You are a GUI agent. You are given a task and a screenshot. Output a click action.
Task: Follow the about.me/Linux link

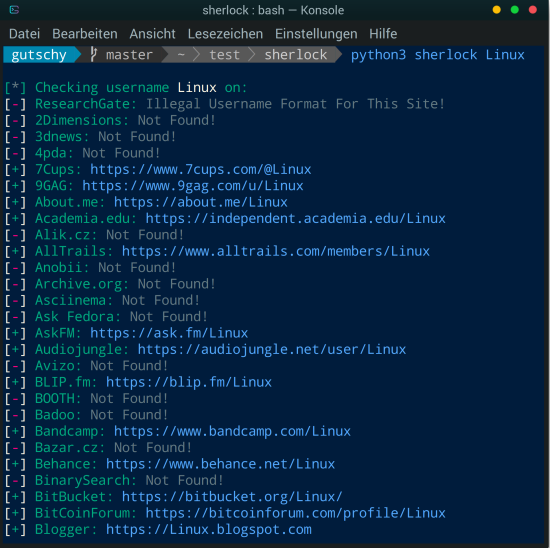[201, 202]
